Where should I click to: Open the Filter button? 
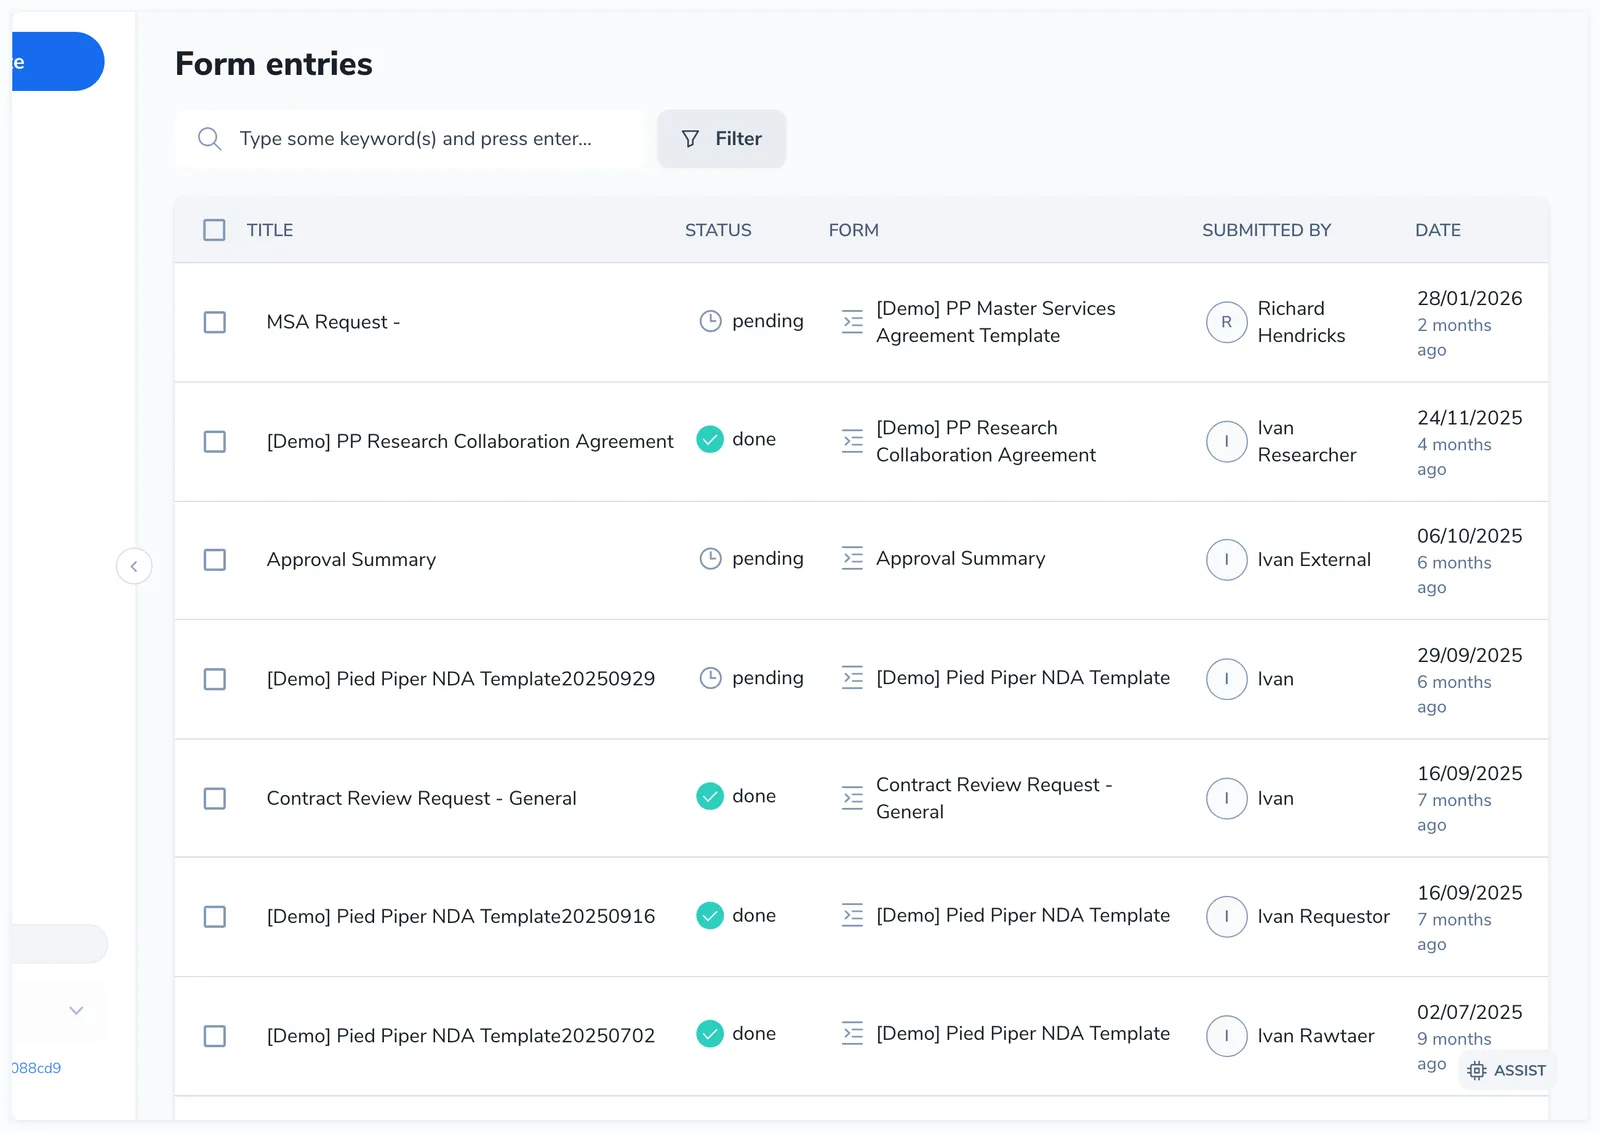click(x=721, y=139)
